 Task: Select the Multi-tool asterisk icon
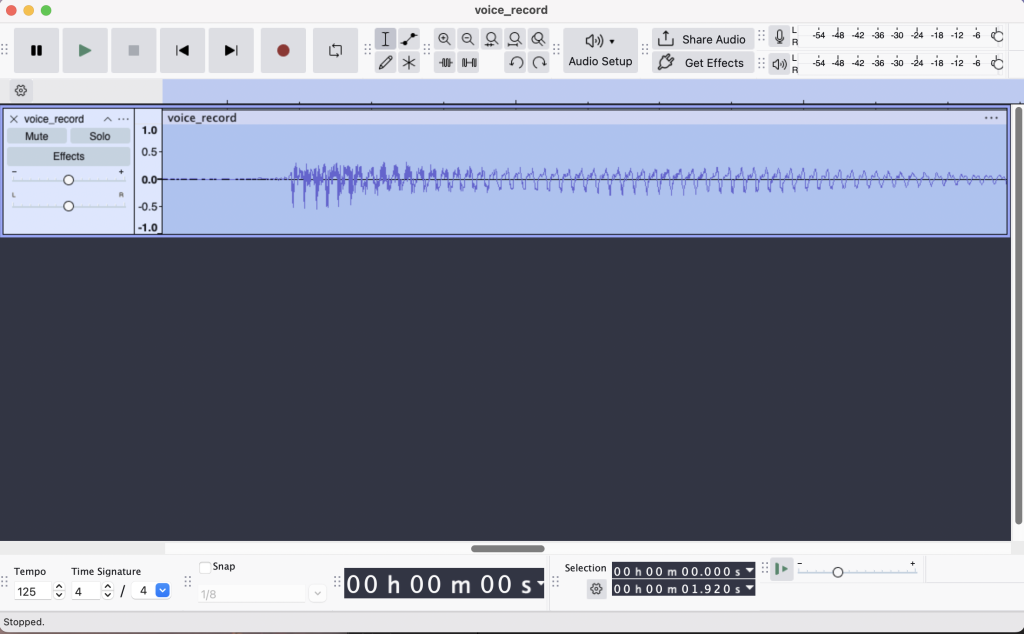(x=409, y=62)
